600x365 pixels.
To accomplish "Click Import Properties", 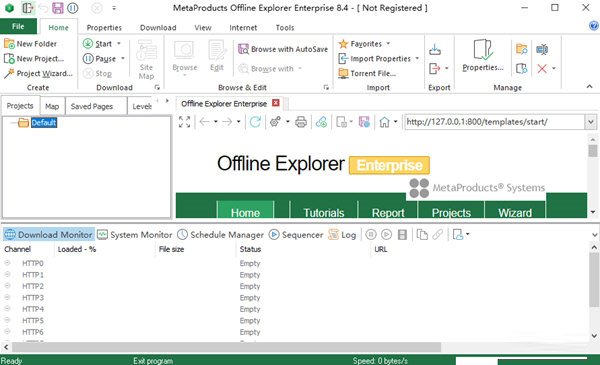I will [x=375, y=59].
